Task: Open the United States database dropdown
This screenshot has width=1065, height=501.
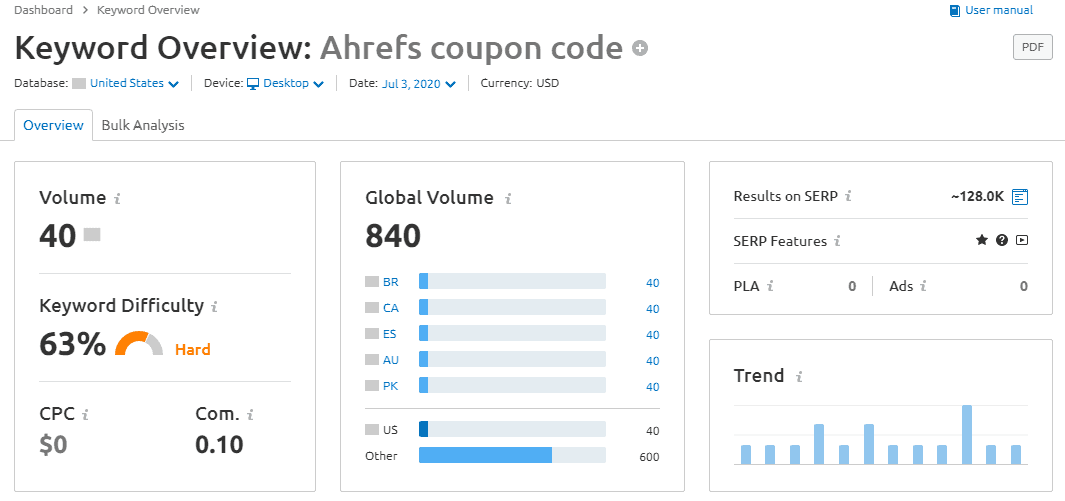Action: pyautogui.click(x=134, y=84)
